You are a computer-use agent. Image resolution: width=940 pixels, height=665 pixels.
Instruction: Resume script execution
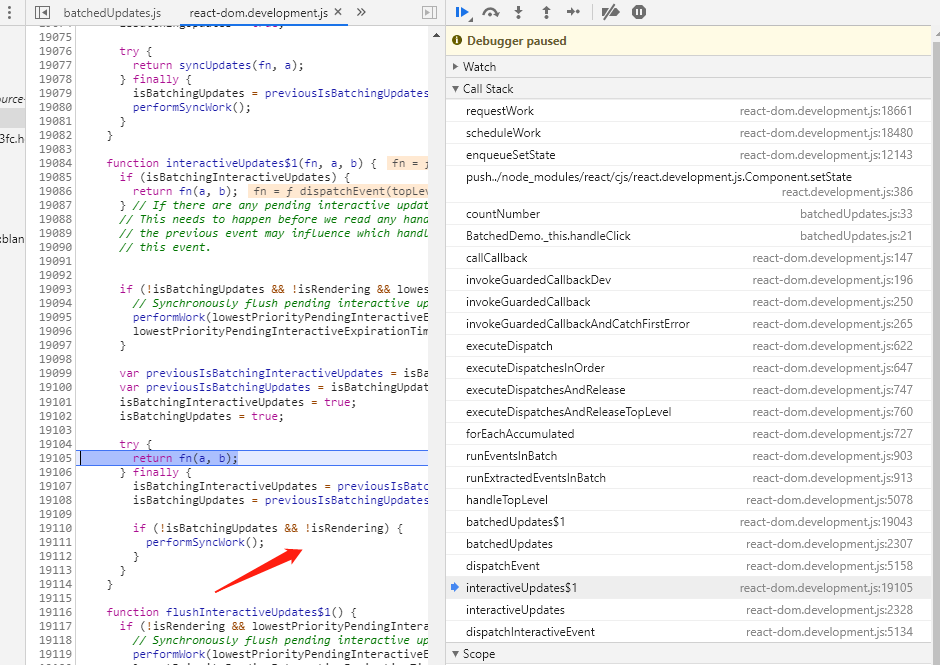click(461, 12)
